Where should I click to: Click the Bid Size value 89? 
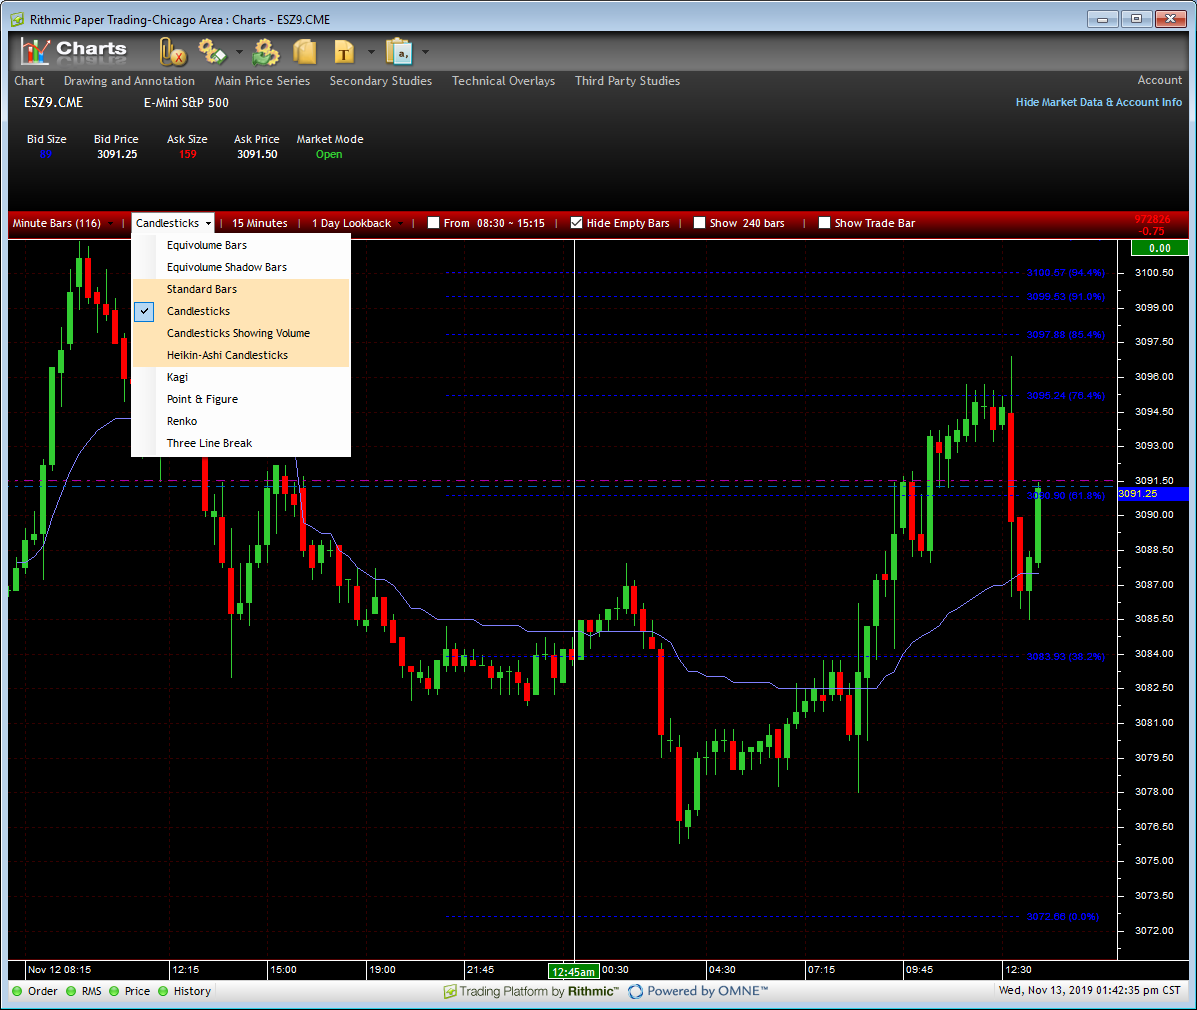point(46,154)
